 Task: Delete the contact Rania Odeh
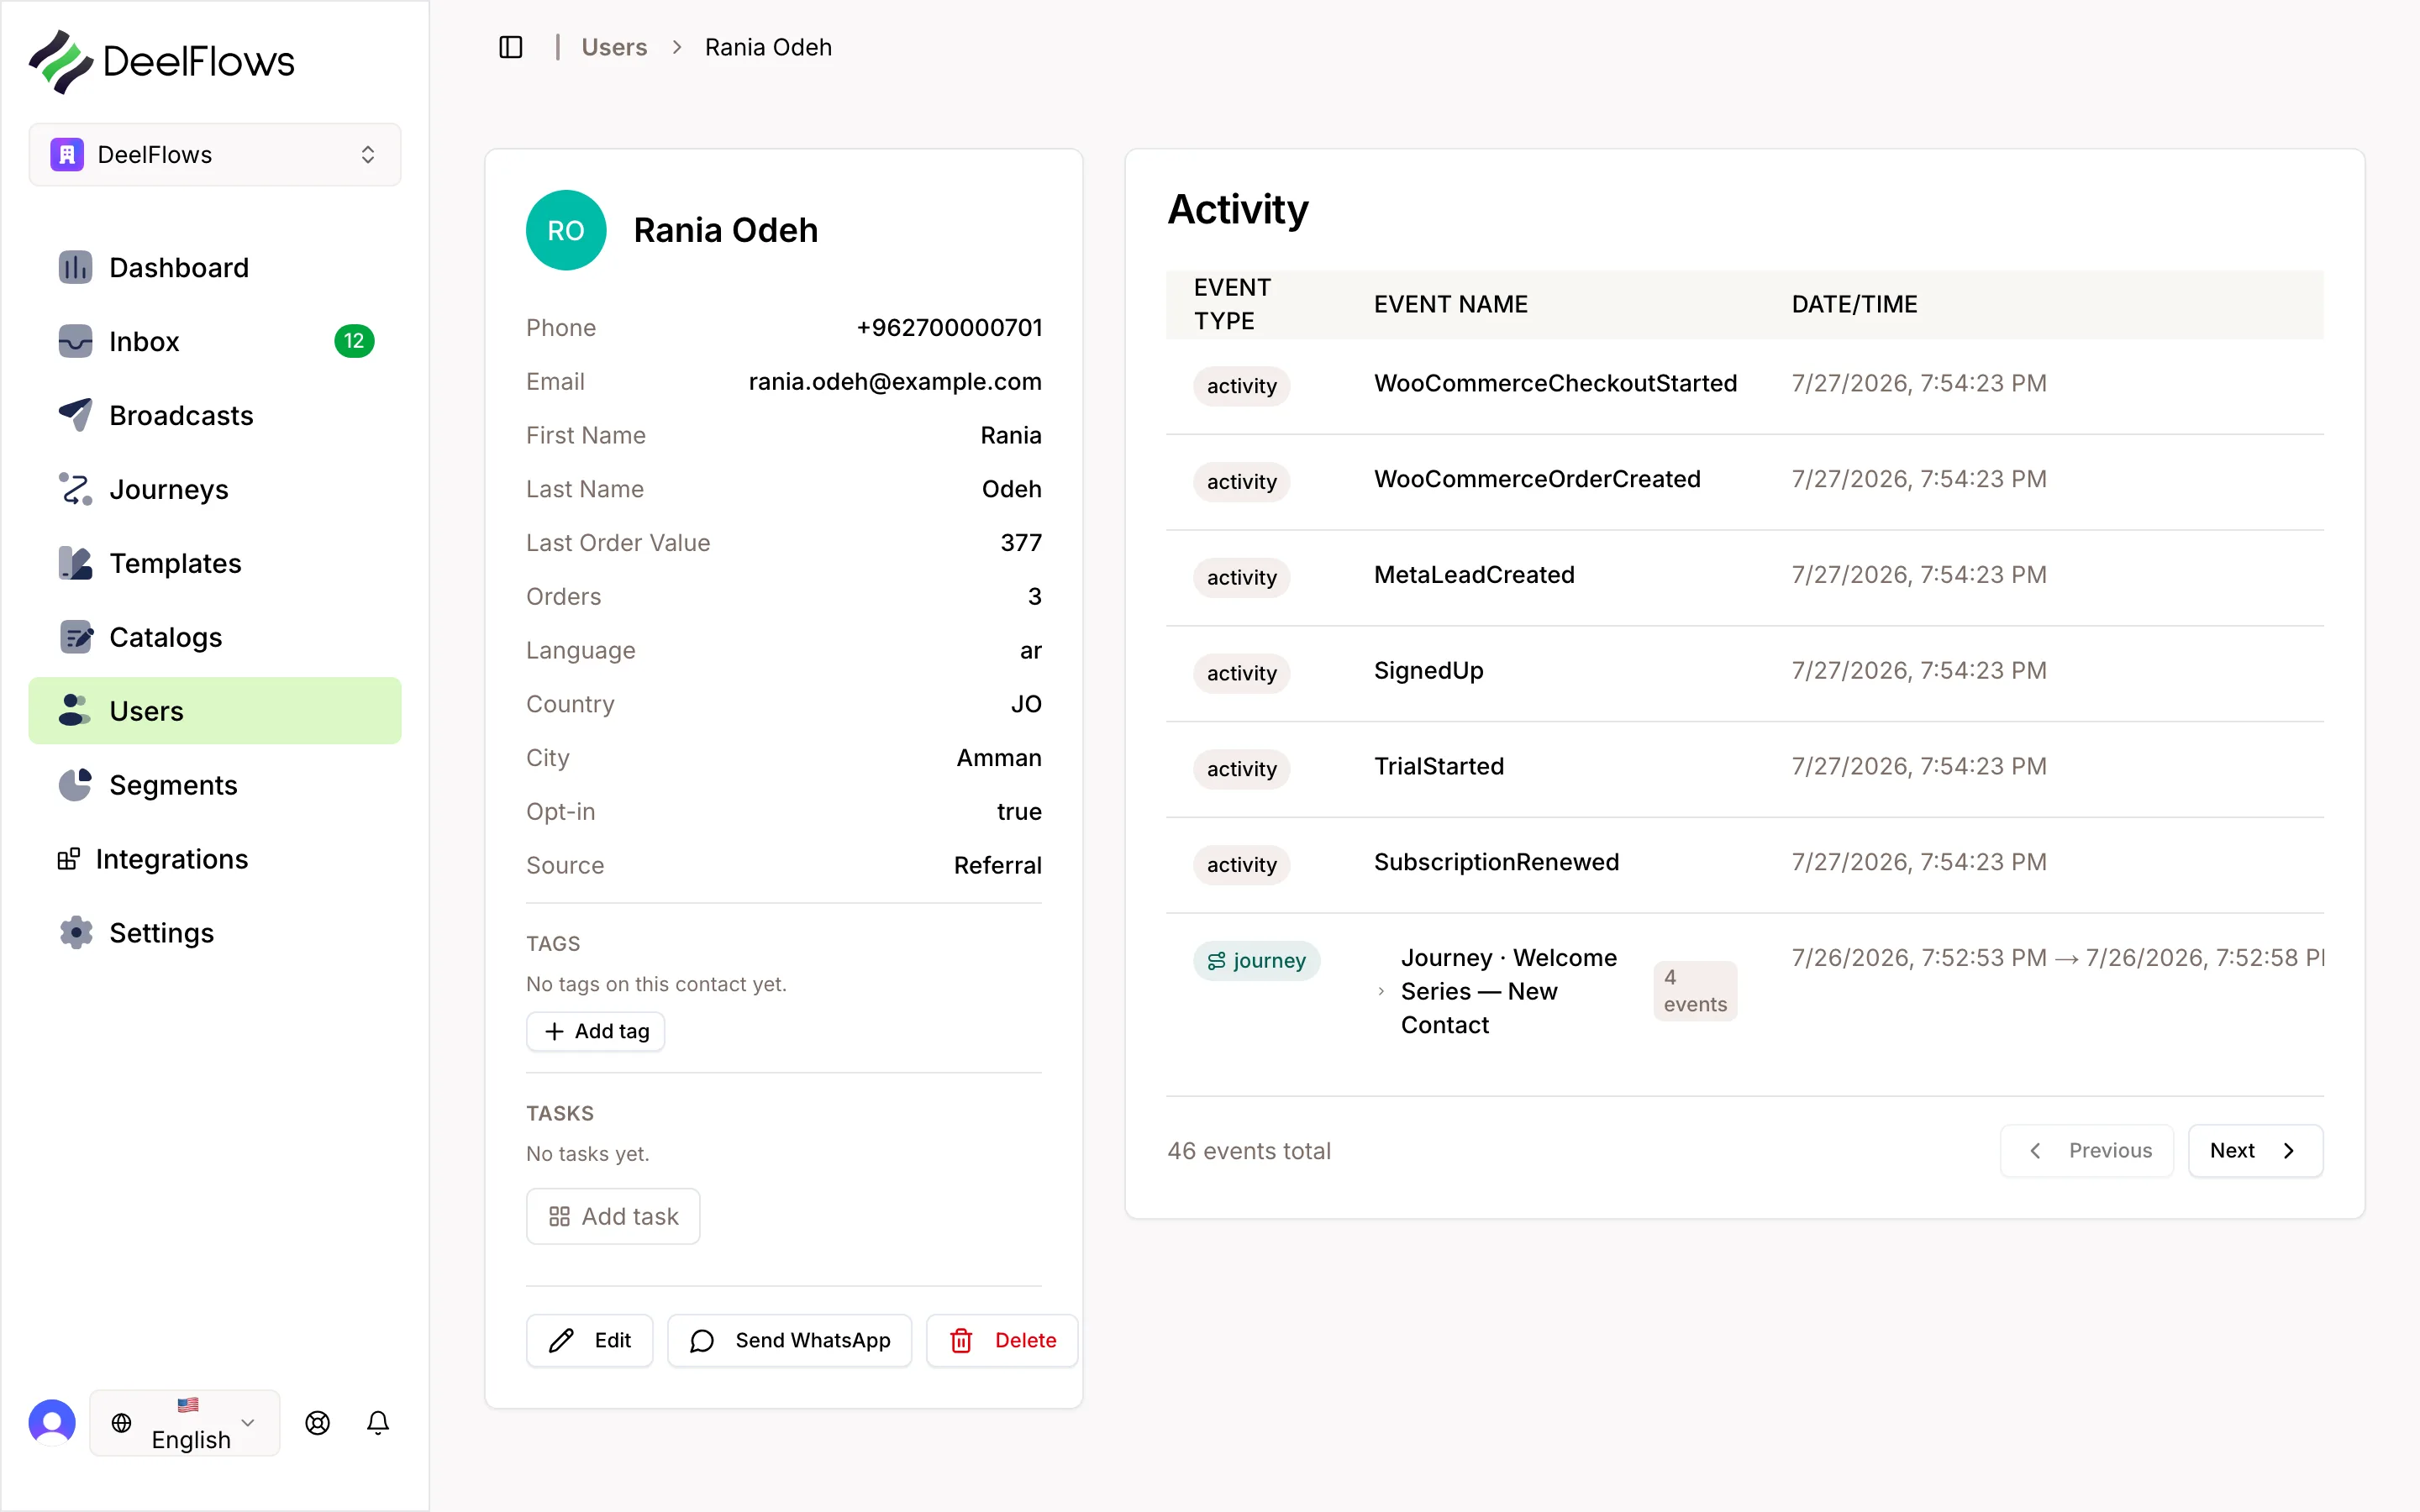point(1002,1340)
